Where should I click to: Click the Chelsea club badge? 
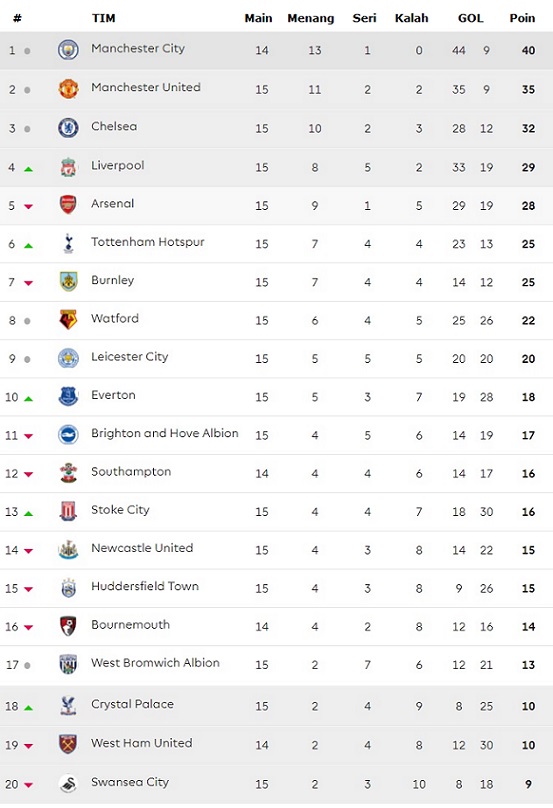click(68, 128)
